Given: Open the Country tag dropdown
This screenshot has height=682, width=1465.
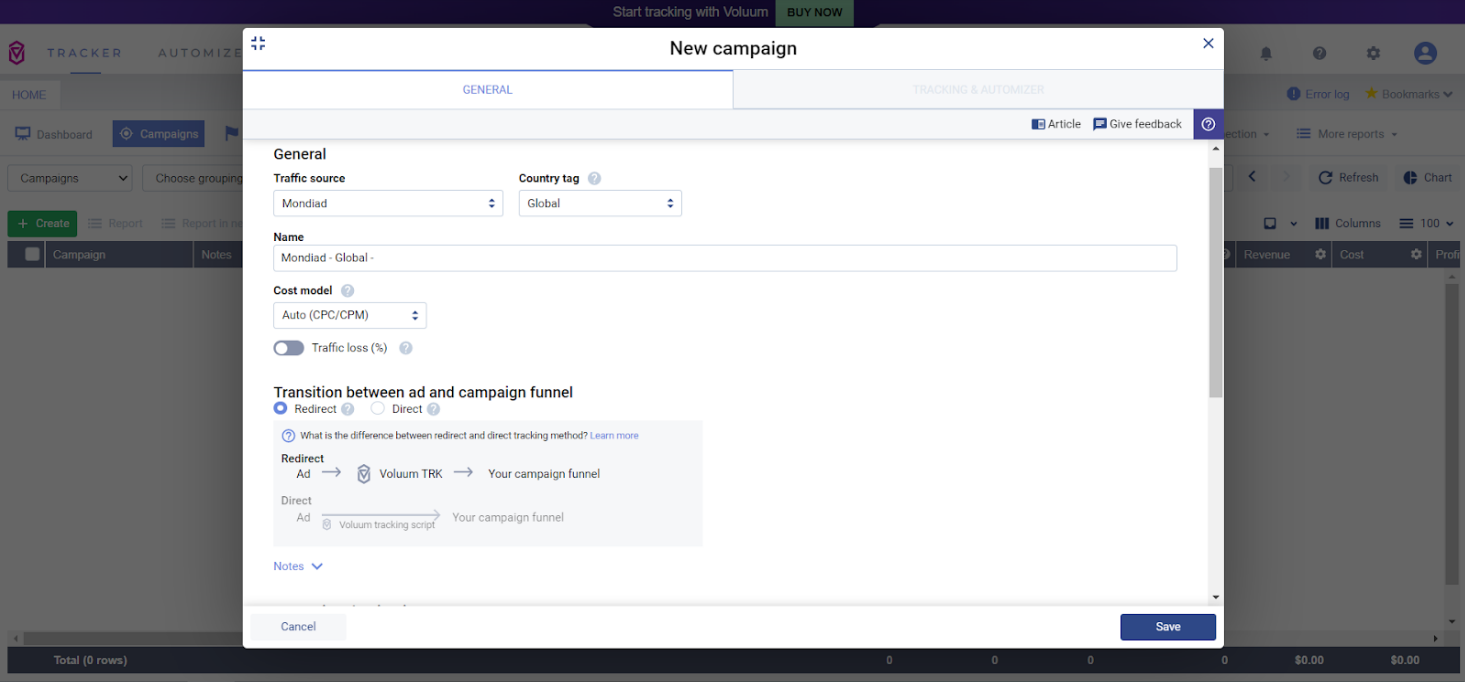Looking at the screenshot, I should pyautogui.click(x=600, y=203).
